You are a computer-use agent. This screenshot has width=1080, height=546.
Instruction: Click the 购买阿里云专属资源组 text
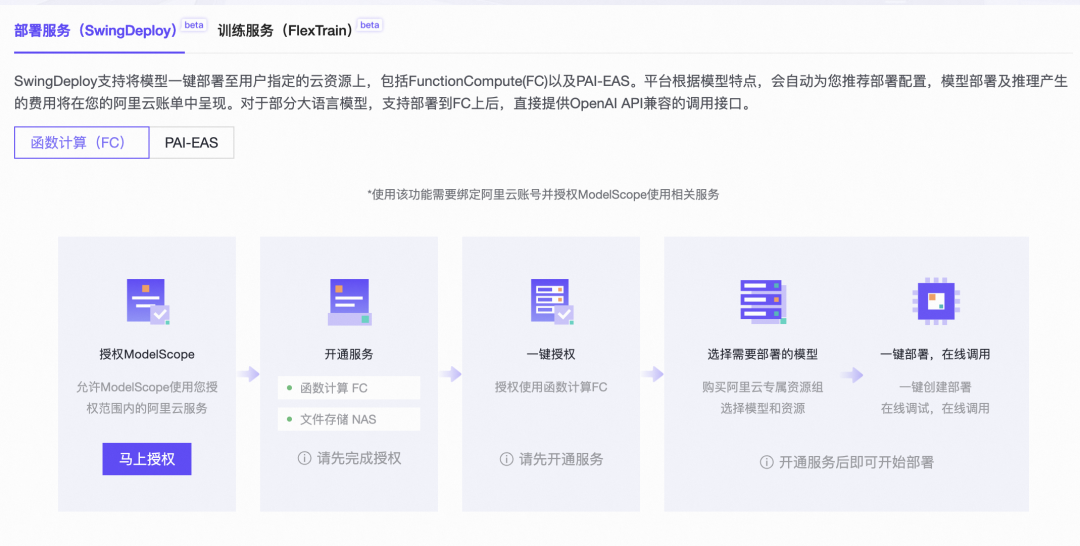[762, 388]
